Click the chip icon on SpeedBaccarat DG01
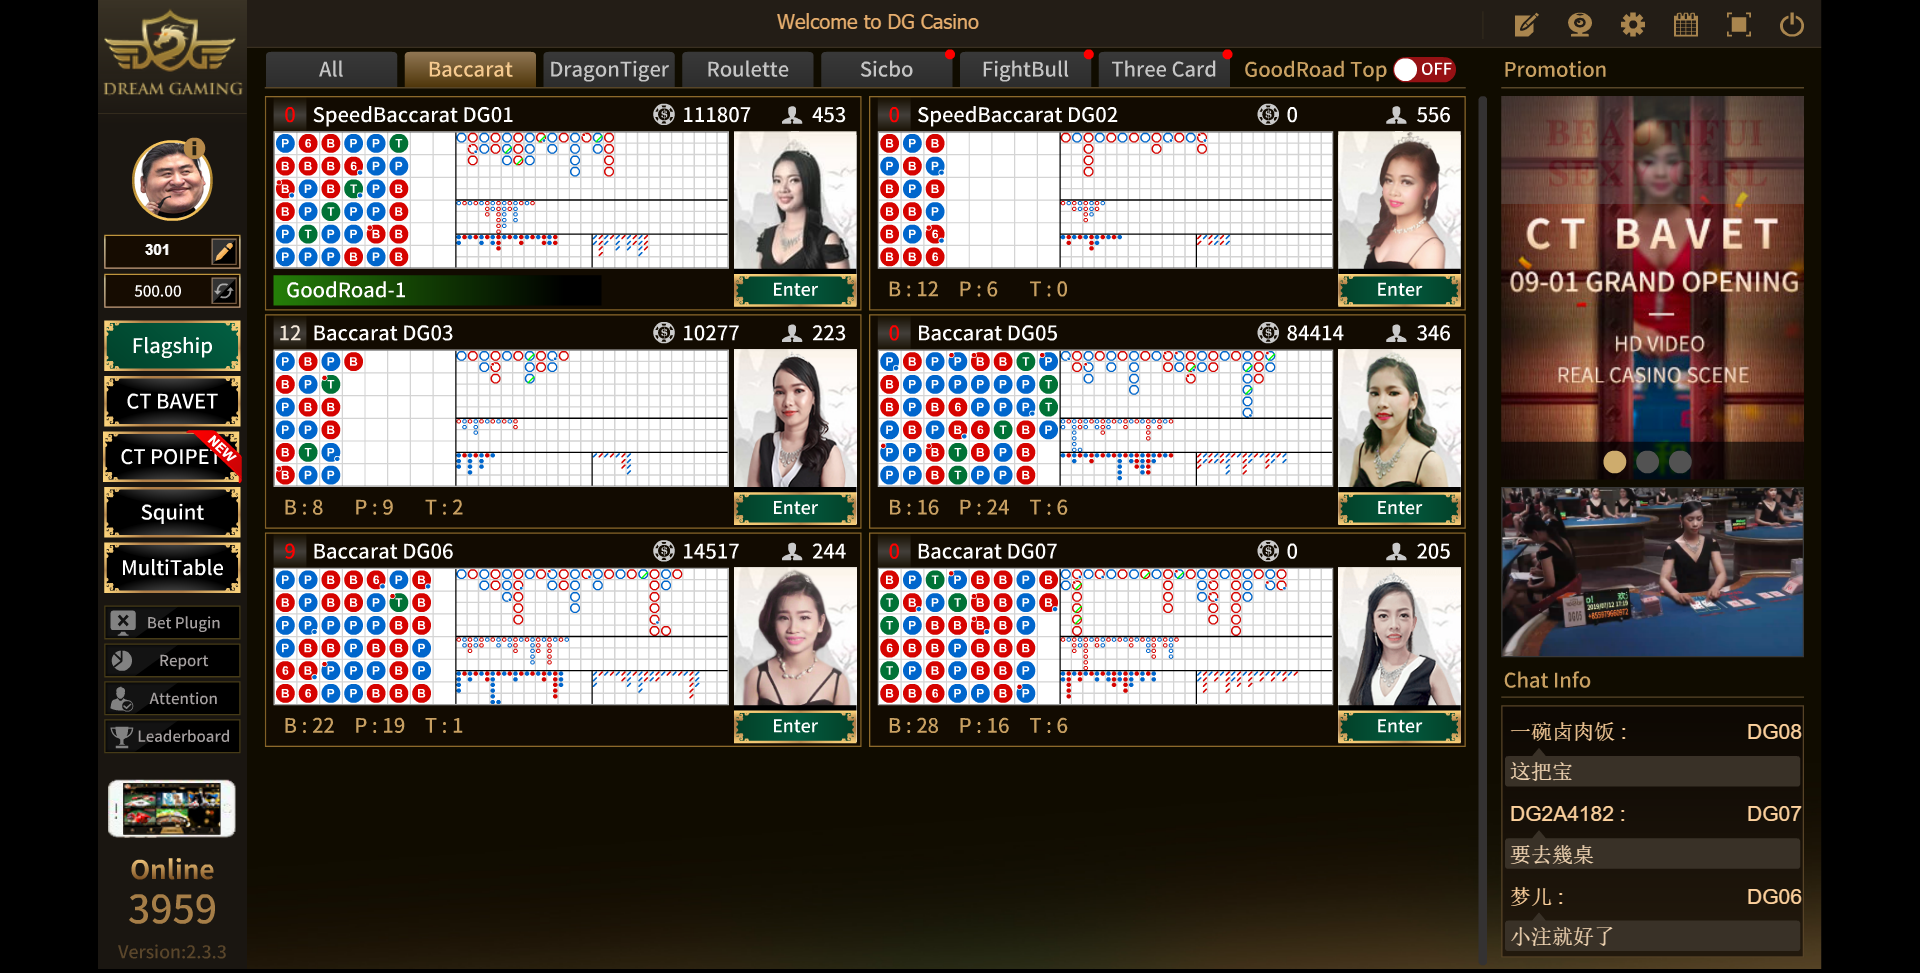Screen dimensions: 1920x973 click(664, 115)
